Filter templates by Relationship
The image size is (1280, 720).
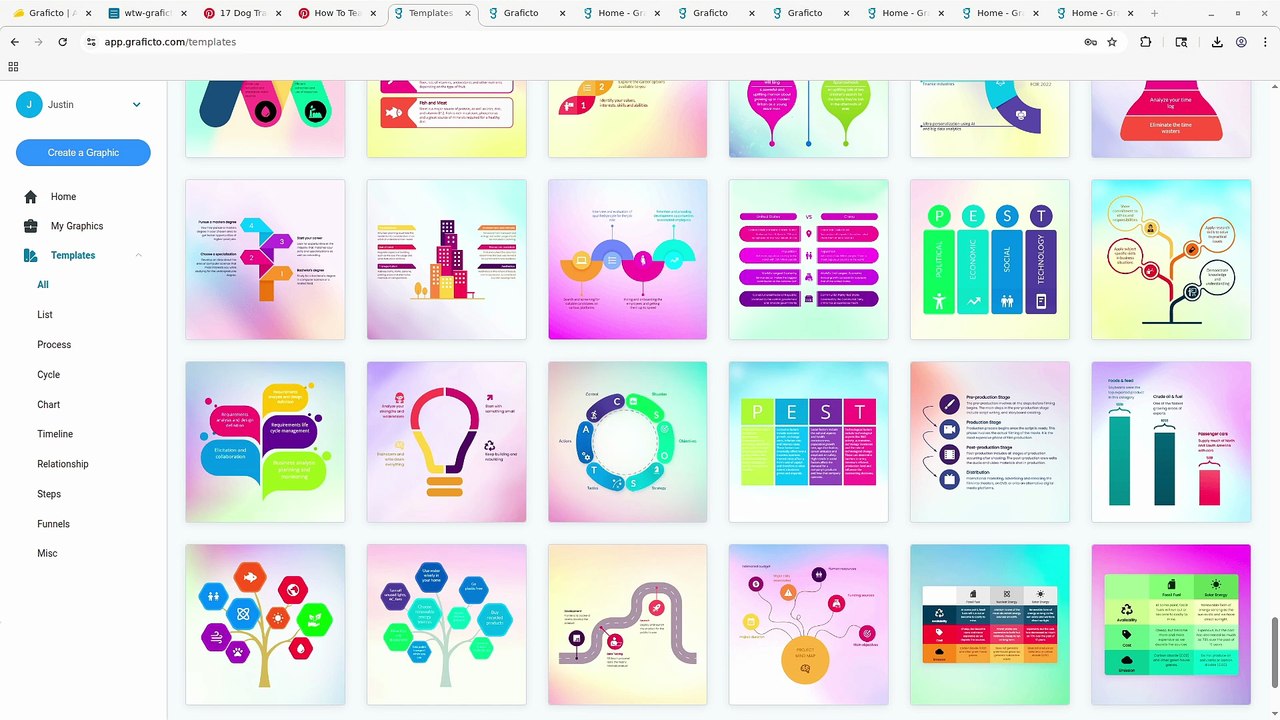click(x=63, y=464)
